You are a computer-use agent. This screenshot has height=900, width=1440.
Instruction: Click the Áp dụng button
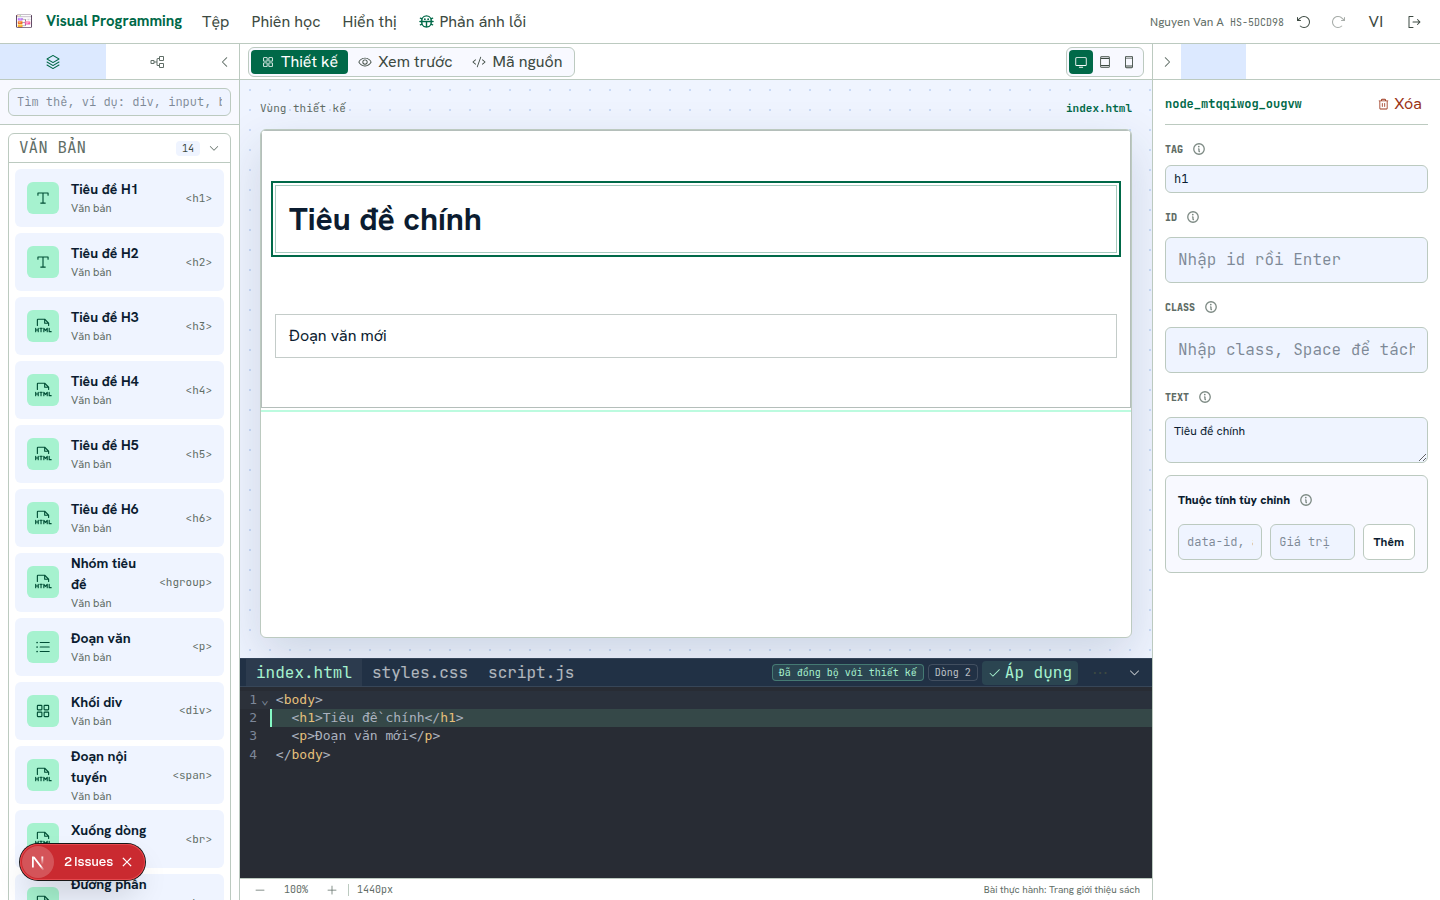point(1031,673)
